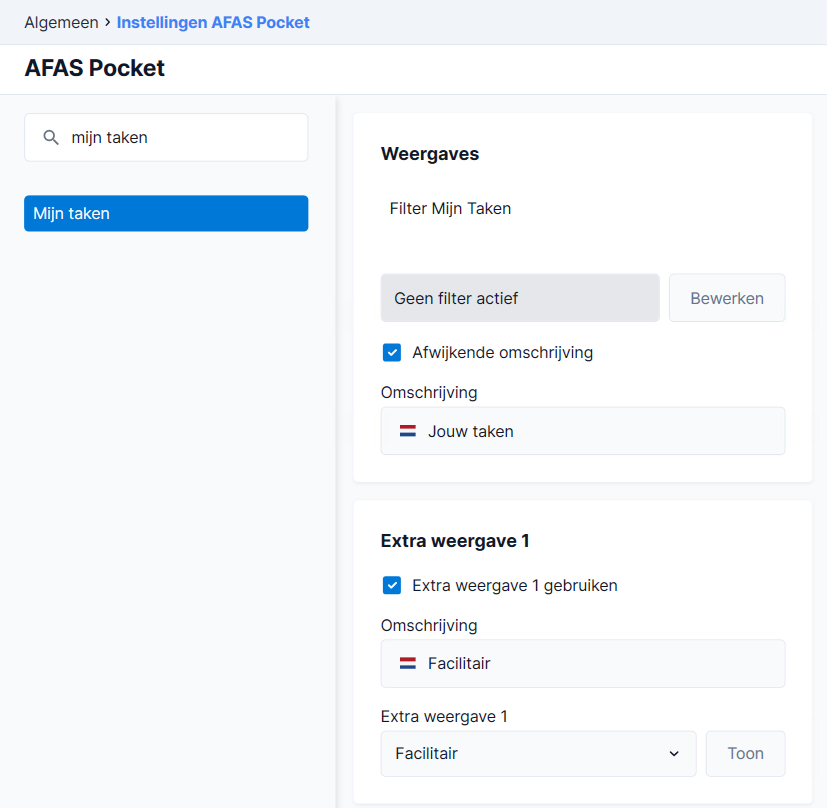This screenshot has width=827, height=808.
Task: Click the Facilitair Omschrijving text field
Action: [583, 663]
